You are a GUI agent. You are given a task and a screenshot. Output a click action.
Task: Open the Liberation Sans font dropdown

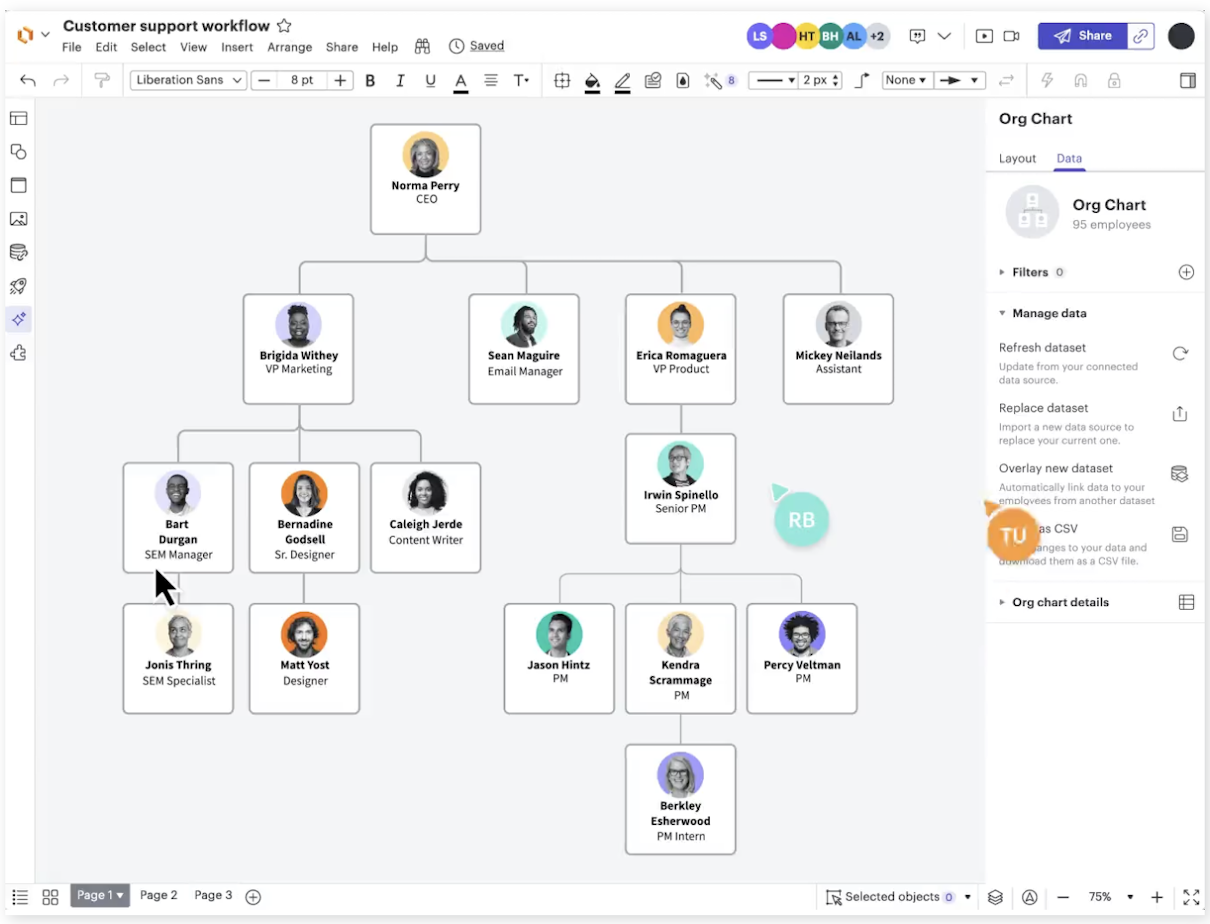(187, 80)
